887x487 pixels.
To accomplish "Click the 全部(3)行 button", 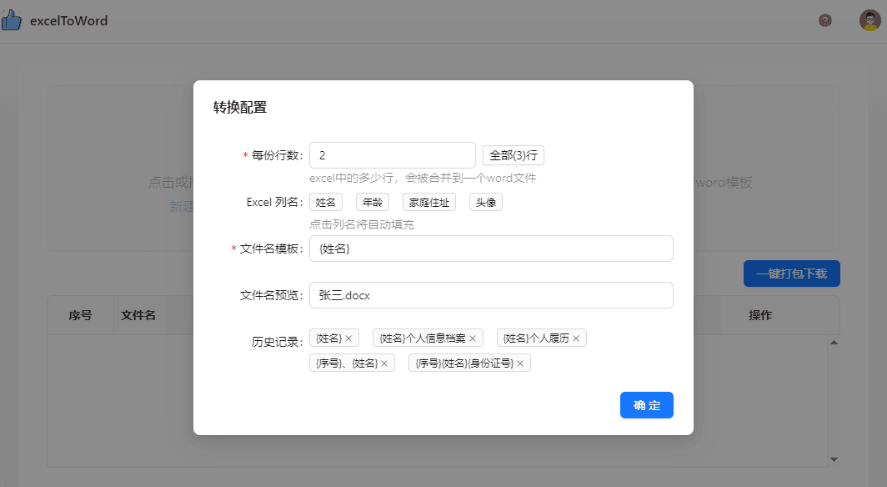I will coord(513,156).
